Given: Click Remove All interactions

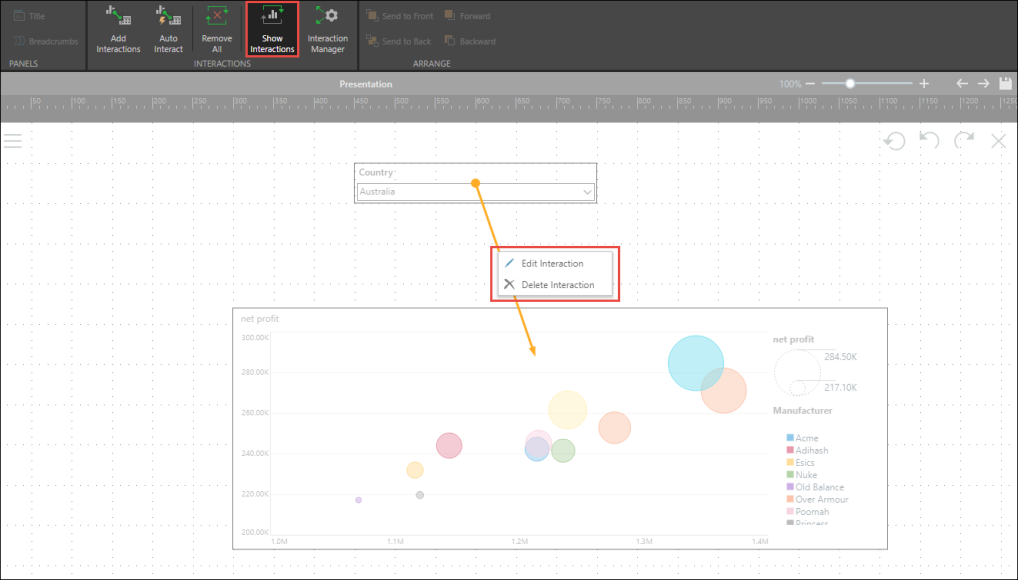Looking at the screenshot, I should pos(217,17).
